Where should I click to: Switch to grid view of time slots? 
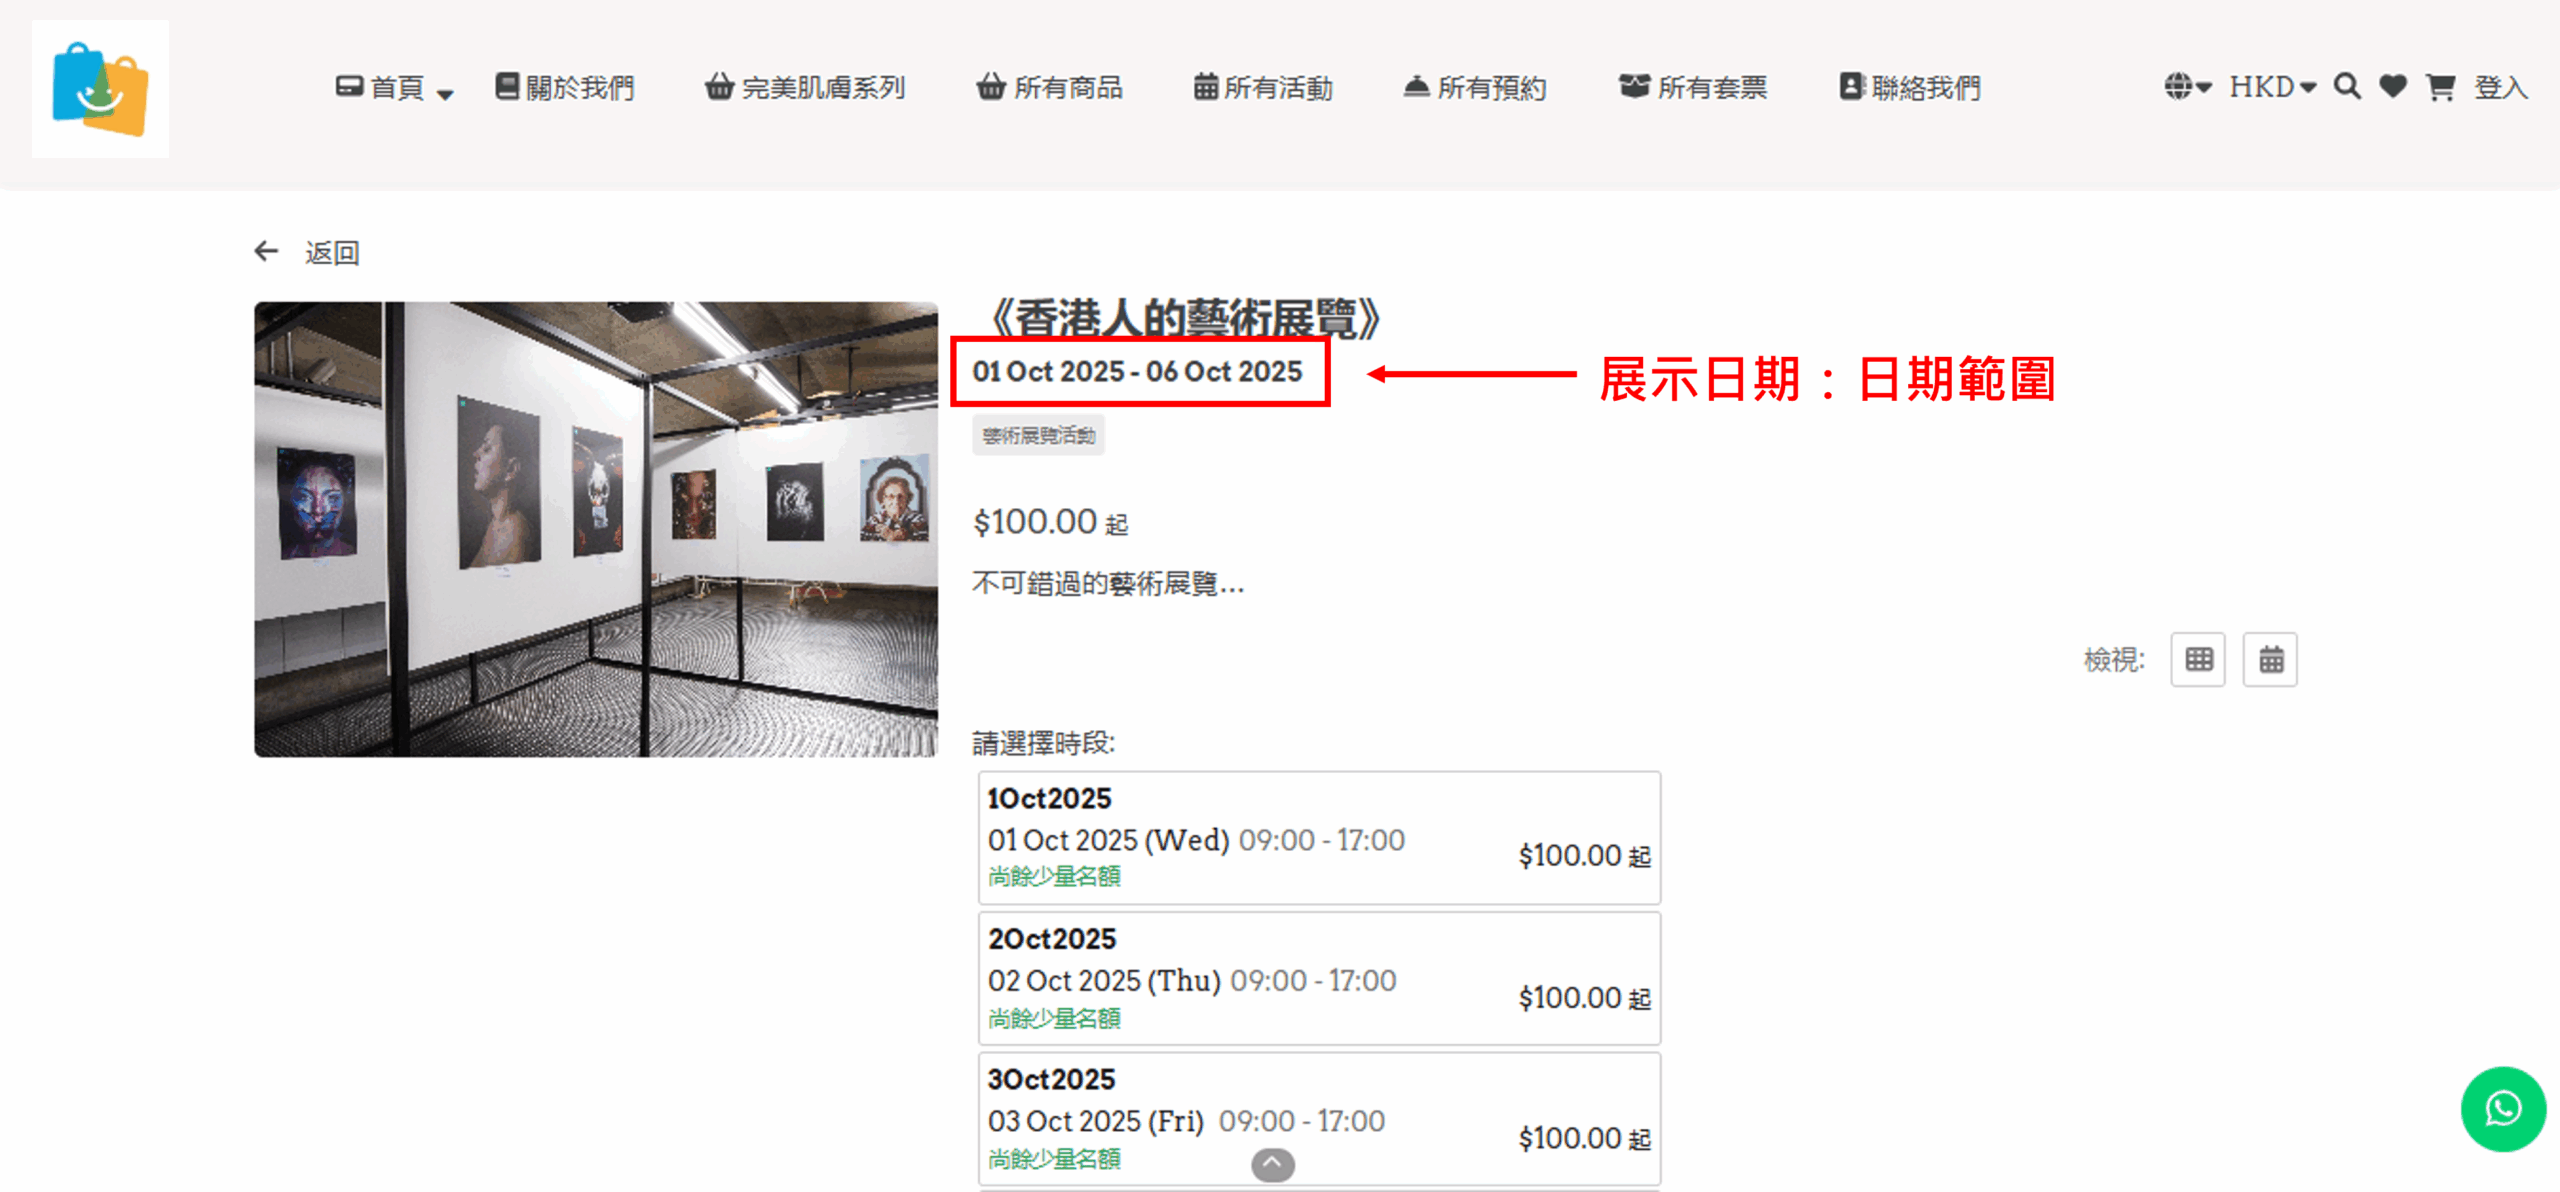point(2198,660)
